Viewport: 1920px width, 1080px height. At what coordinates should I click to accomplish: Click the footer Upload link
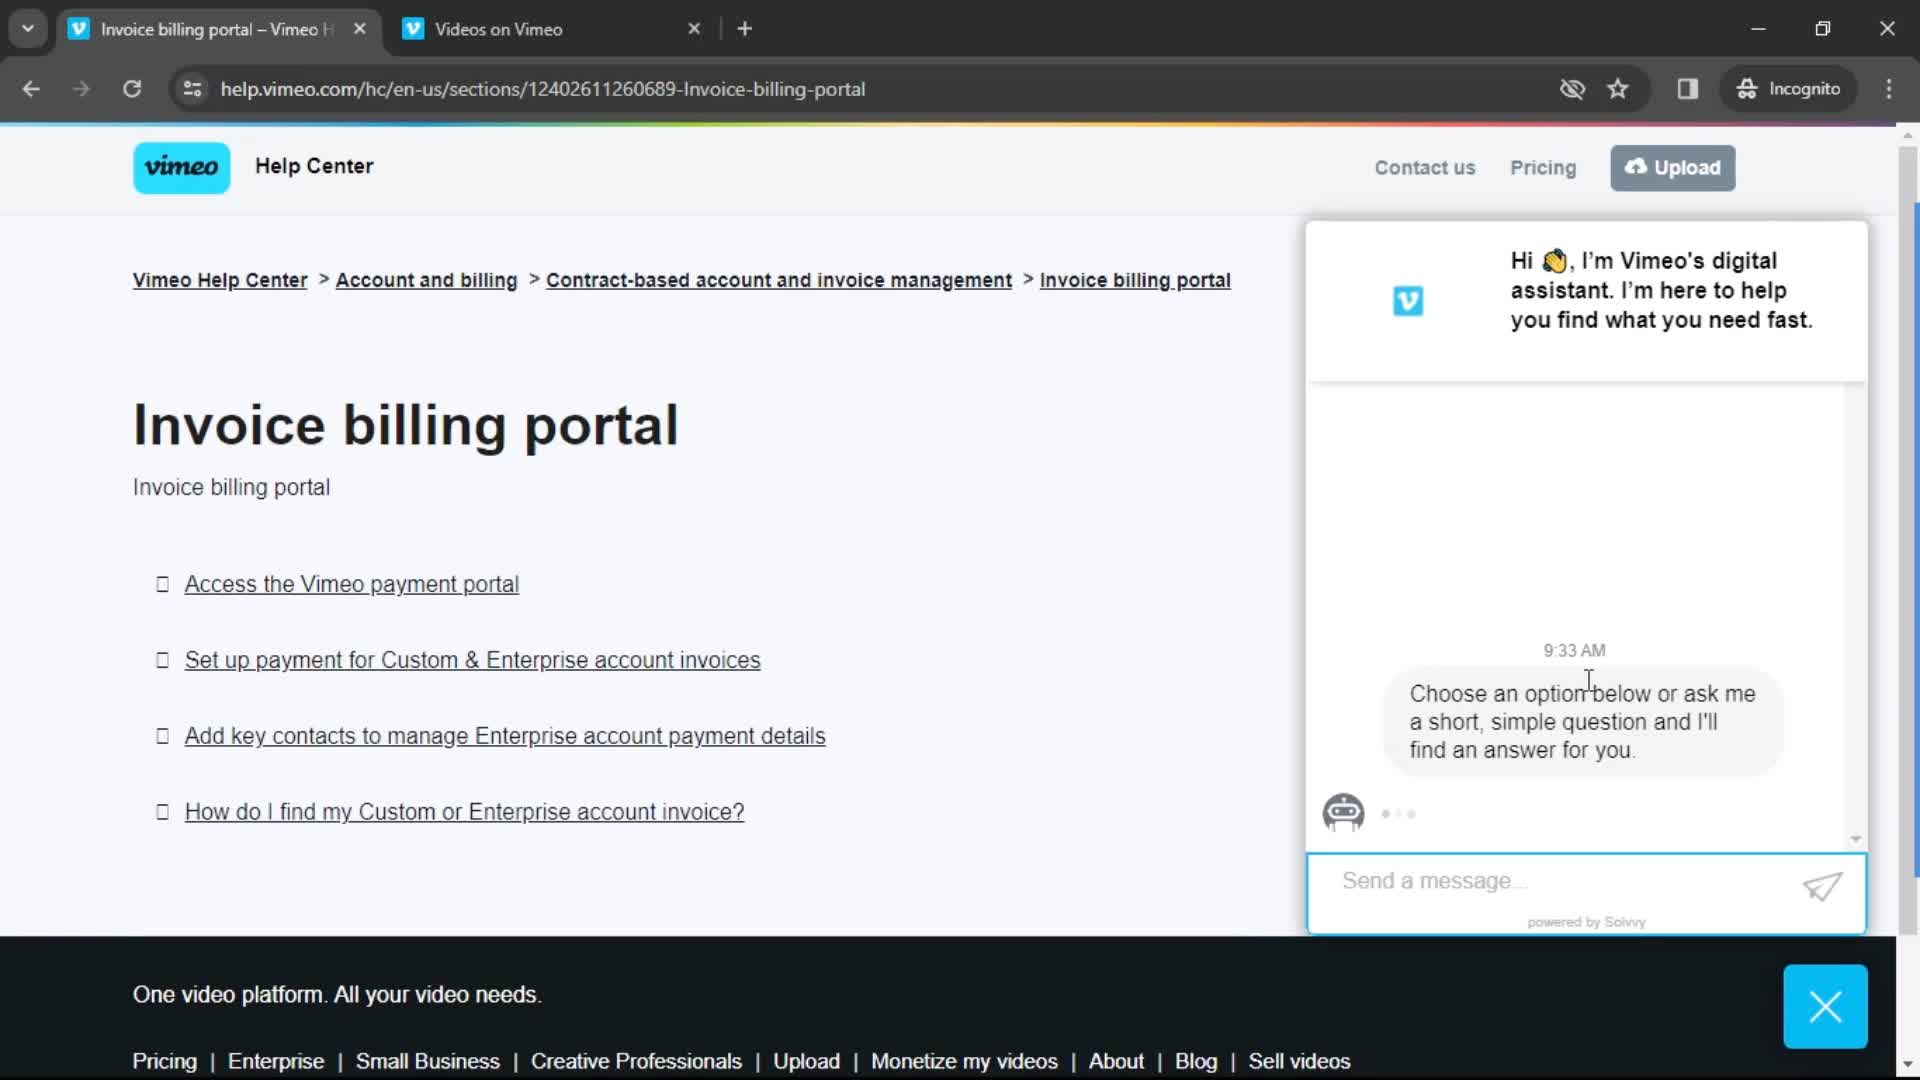(806, 1061)
